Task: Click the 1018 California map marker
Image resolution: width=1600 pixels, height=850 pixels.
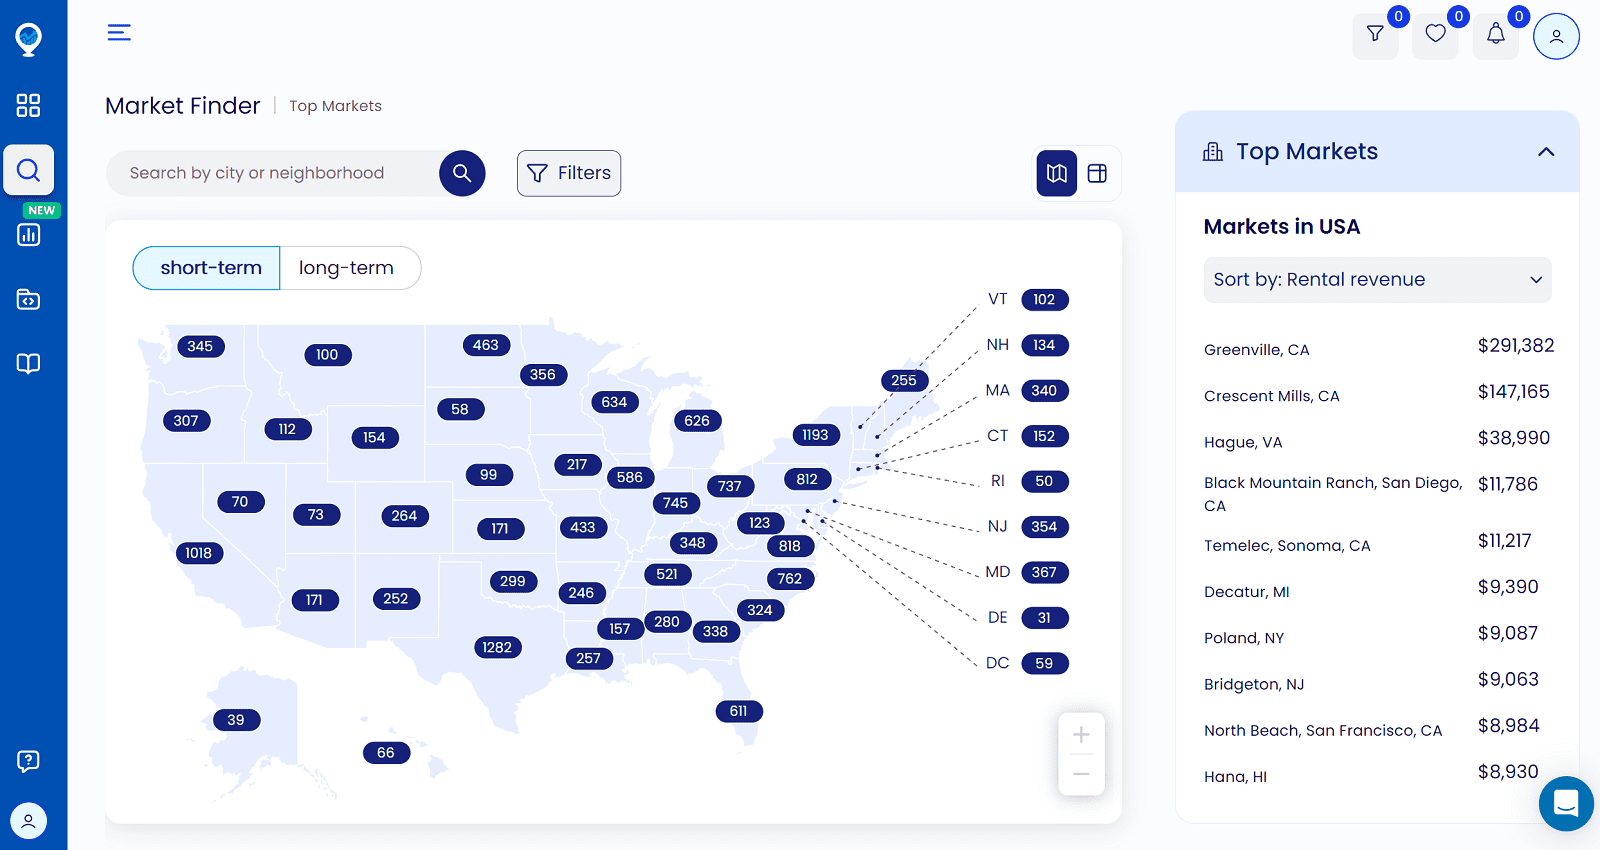Action: pyautogui.click(x=198, y=553)
